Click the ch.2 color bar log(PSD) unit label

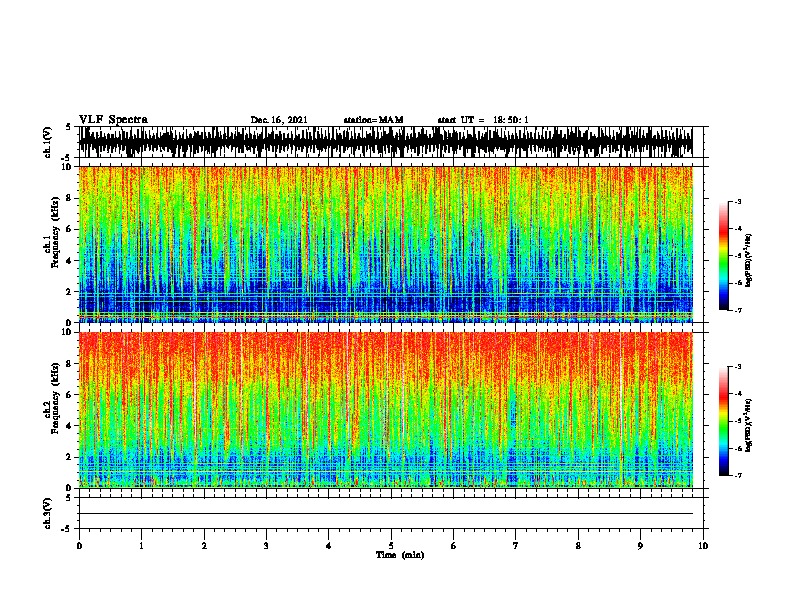coord(749,425)
